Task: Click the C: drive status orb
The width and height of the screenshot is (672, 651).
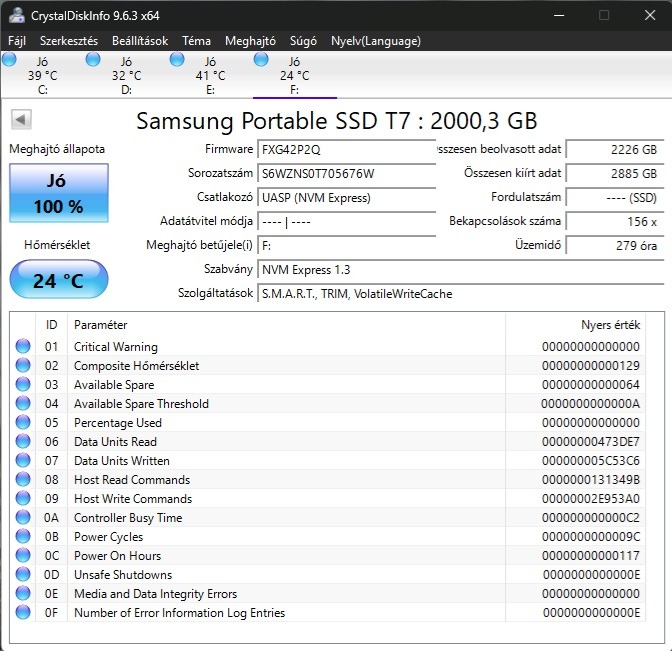Action: click(x=10, y=60)
